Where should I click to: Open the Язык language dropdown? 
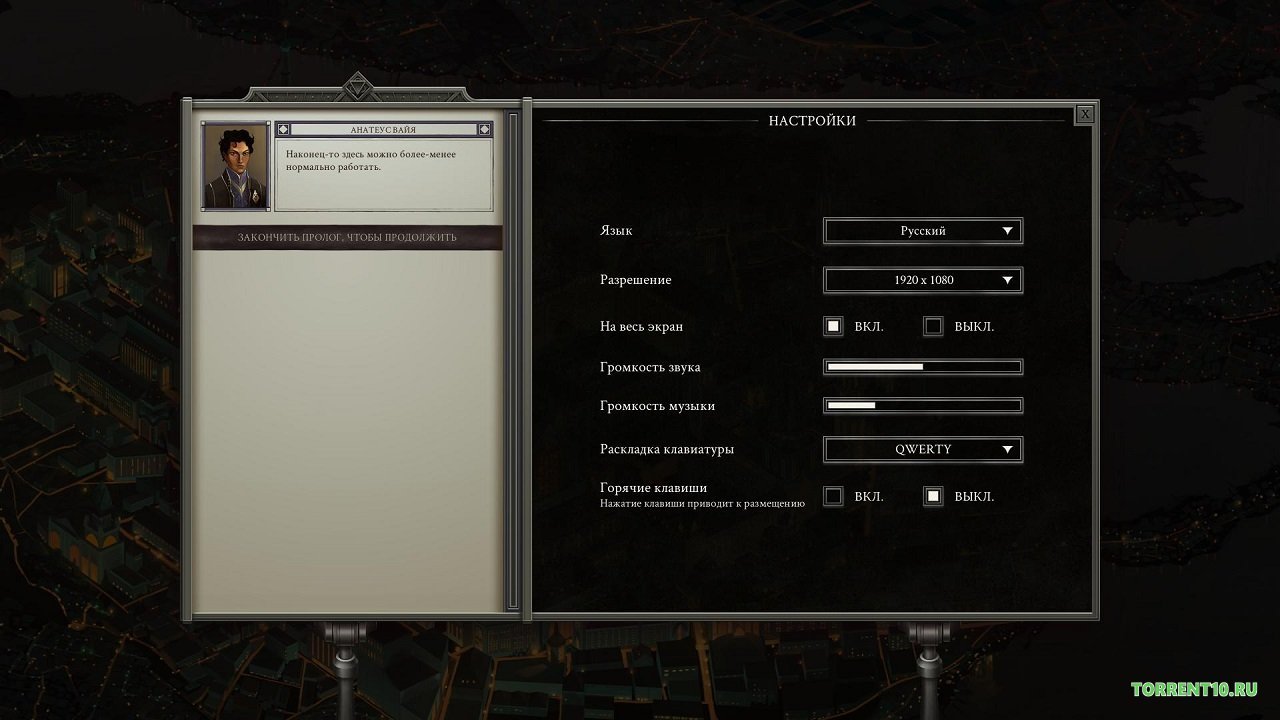tap(922, 231)
